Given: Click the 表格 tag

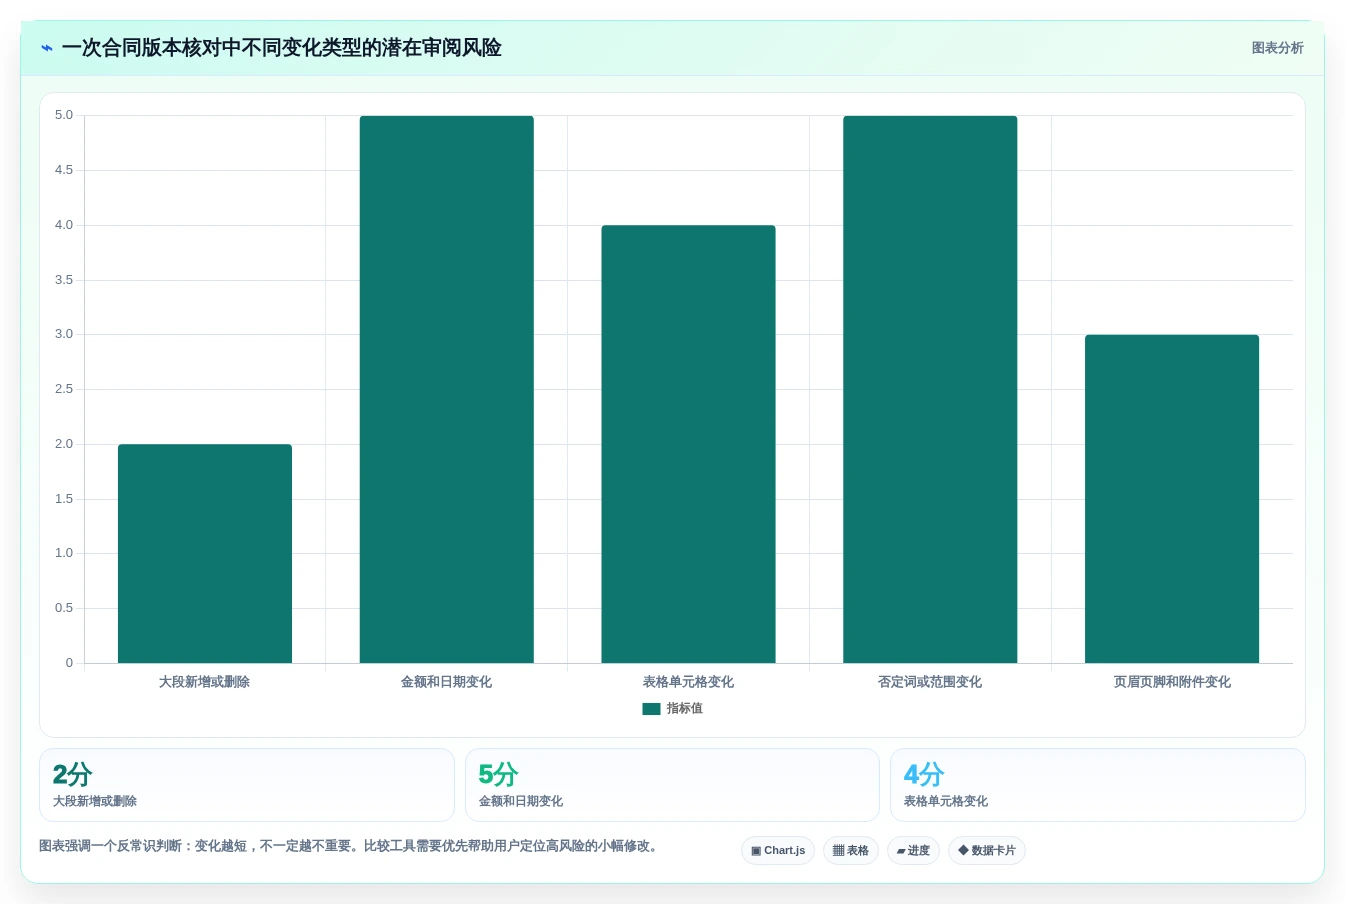Looking at the screenshot, I should 851,851.
